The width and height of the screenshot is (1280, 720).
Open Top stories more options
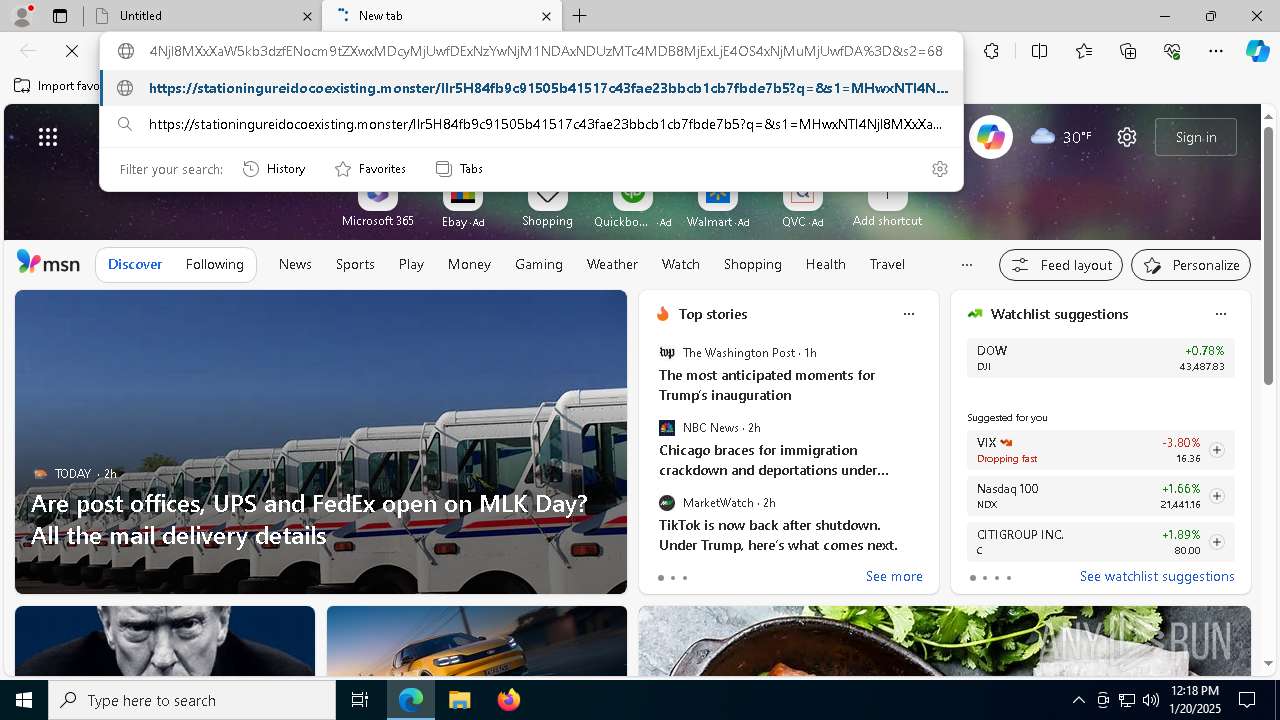[909, 314]
